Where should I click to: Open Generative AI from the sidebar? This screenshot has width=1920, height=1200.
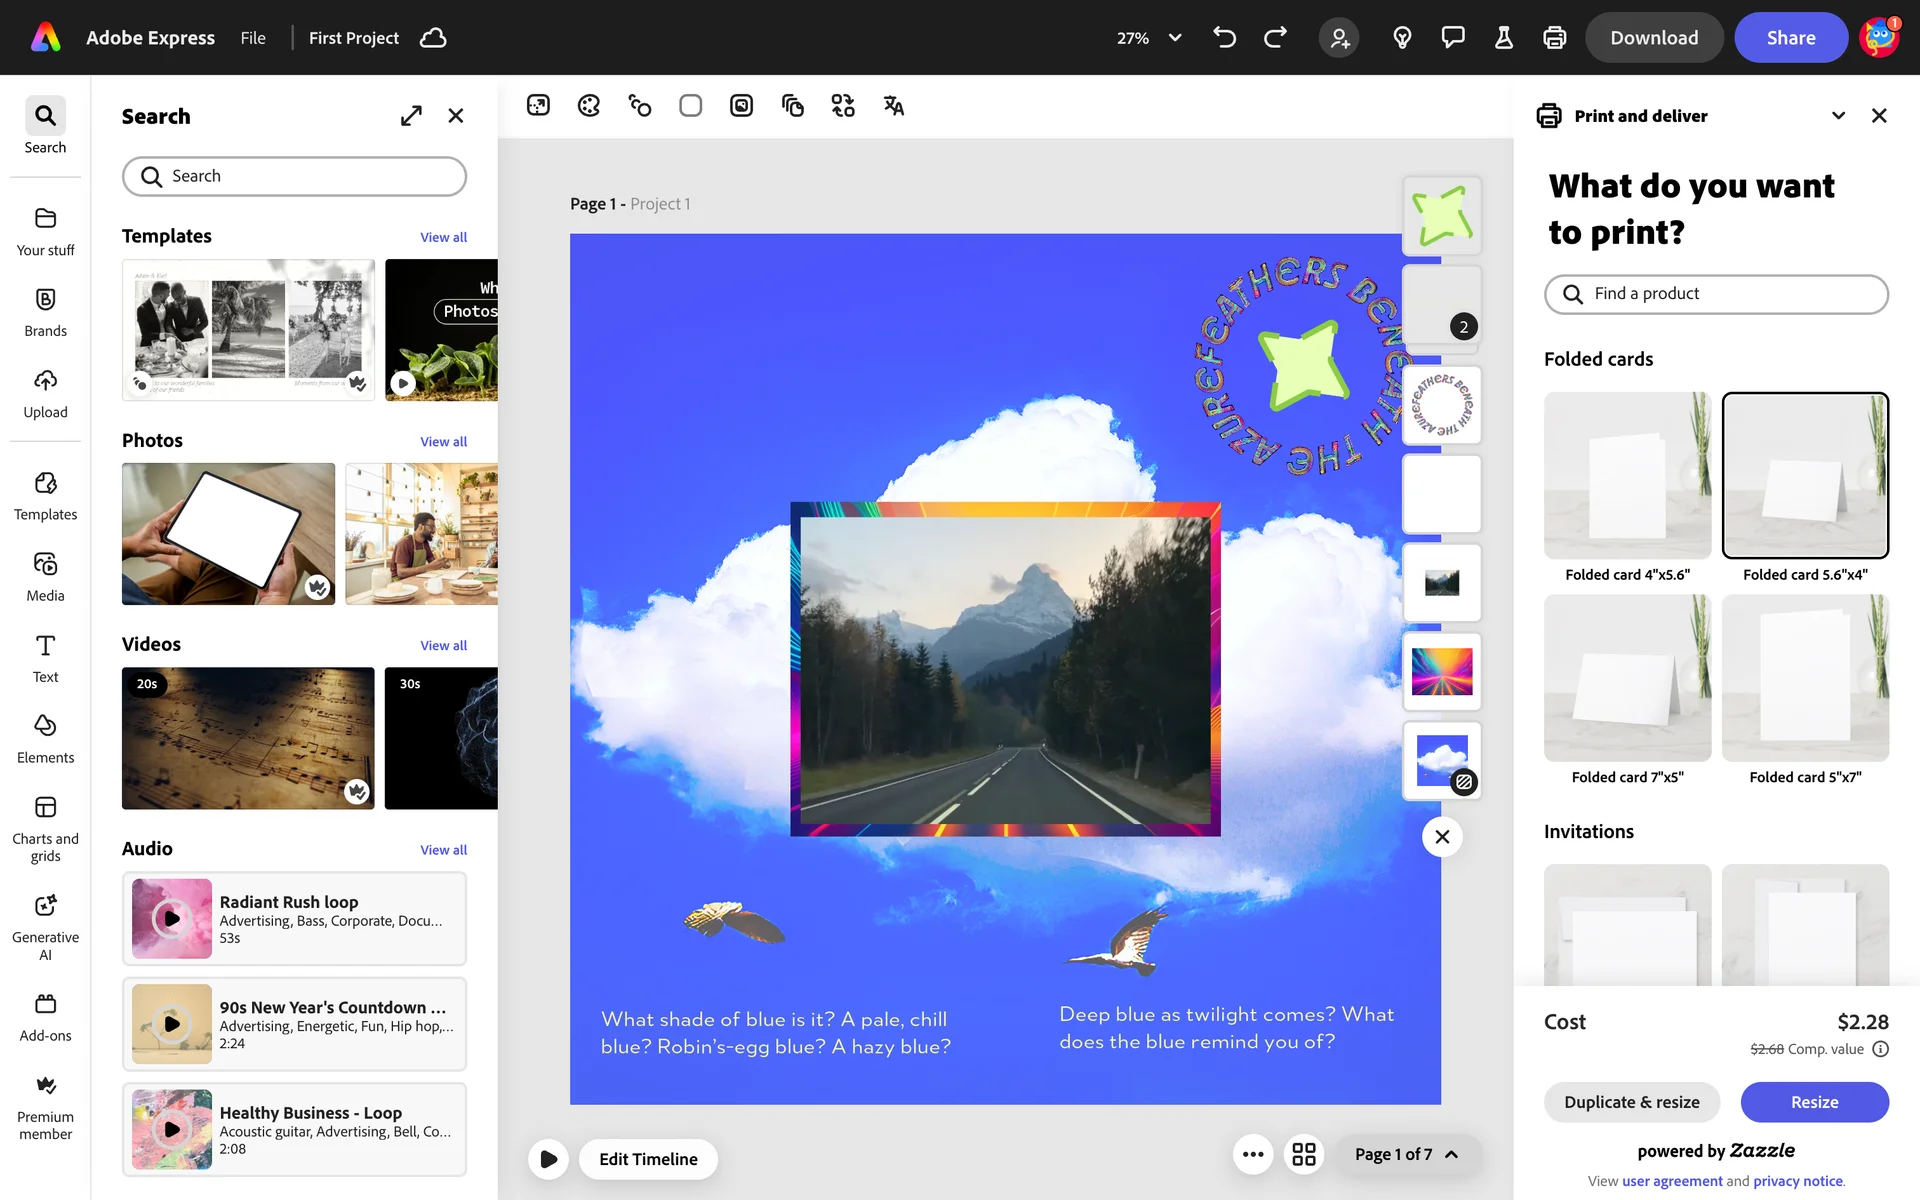point(45,927)
